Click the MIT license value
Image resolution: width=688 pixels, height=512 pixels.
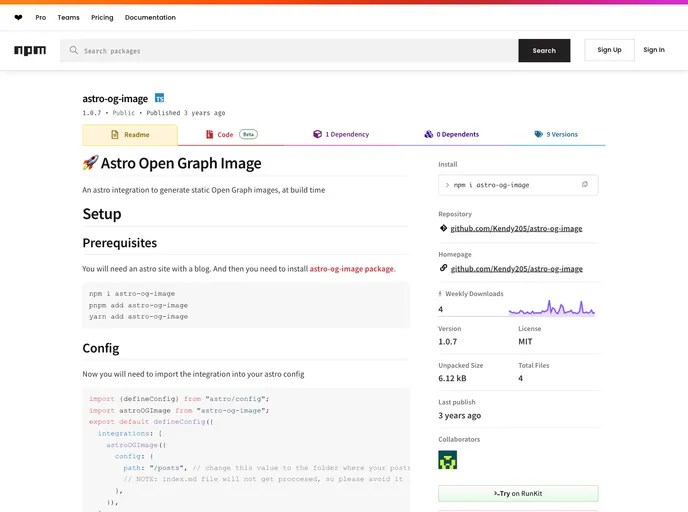[x=525, y=342]
